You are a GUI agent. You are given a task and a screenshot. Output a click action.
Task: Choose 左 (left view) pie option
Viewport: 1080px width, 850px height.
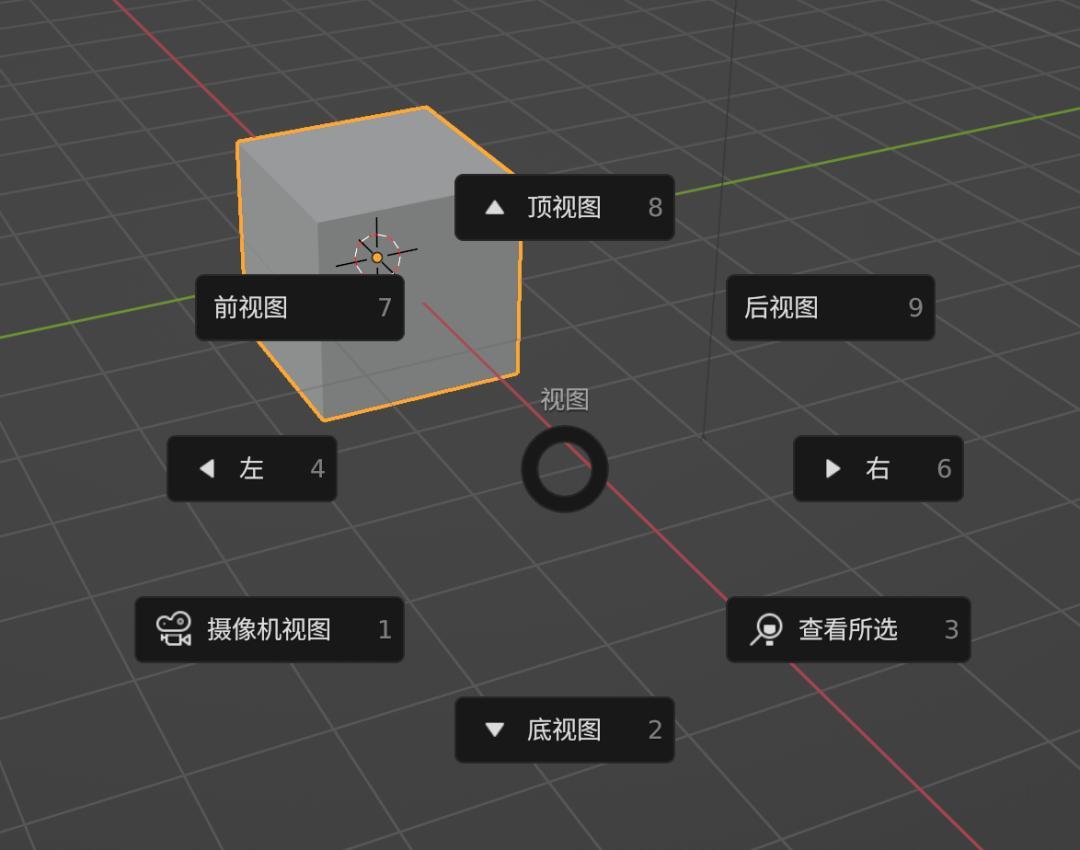tap(251, 468)
